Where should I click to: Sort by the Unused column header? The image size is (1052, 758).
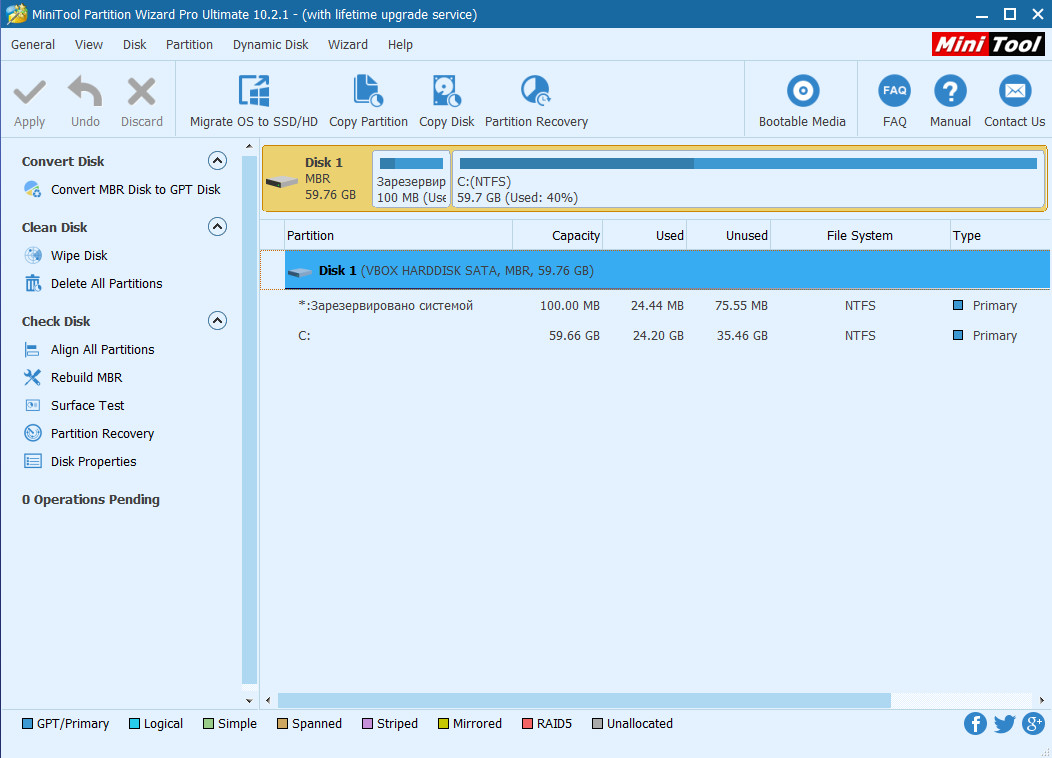[x=729, y=235]
